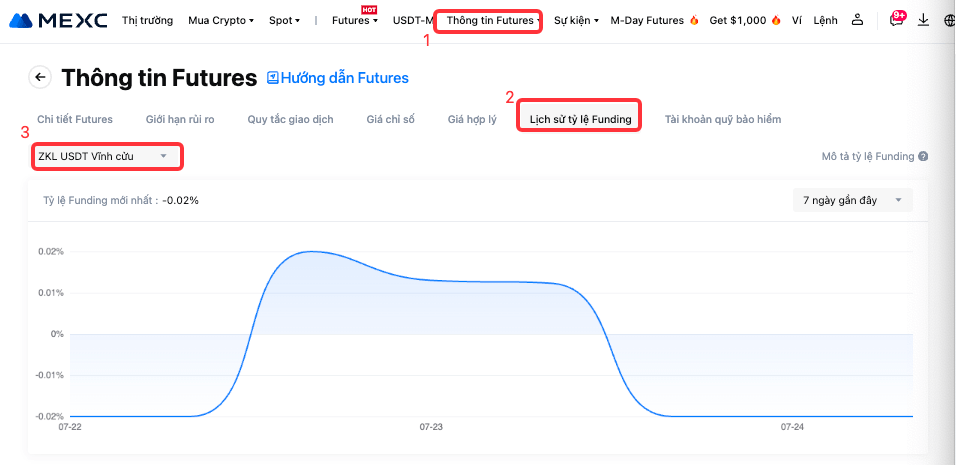
Task: Click the globe language icon
Action: (x=949, y=20)
